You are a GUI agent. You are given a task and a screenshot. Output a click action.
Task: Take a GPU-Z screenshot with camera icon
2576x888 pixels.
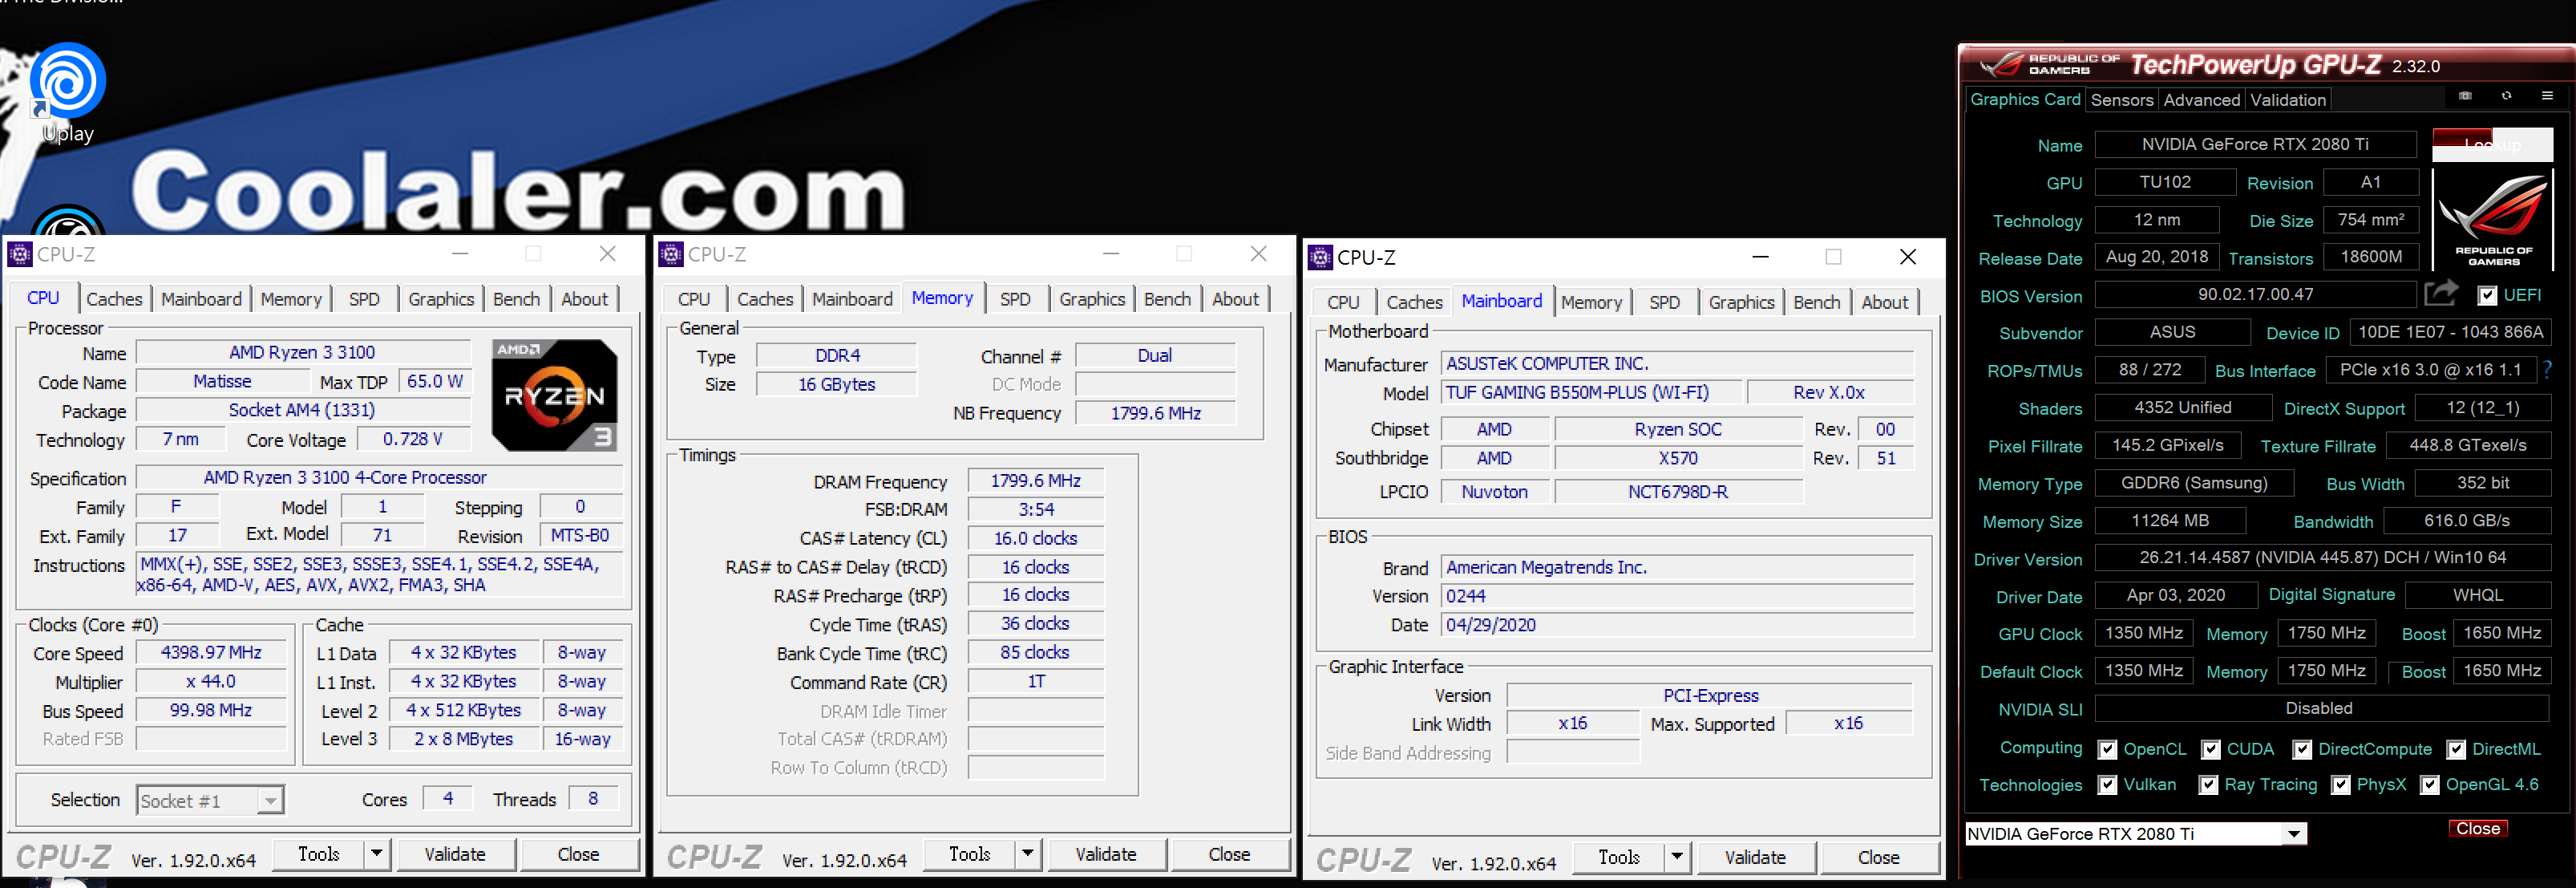pos(2465,96)
